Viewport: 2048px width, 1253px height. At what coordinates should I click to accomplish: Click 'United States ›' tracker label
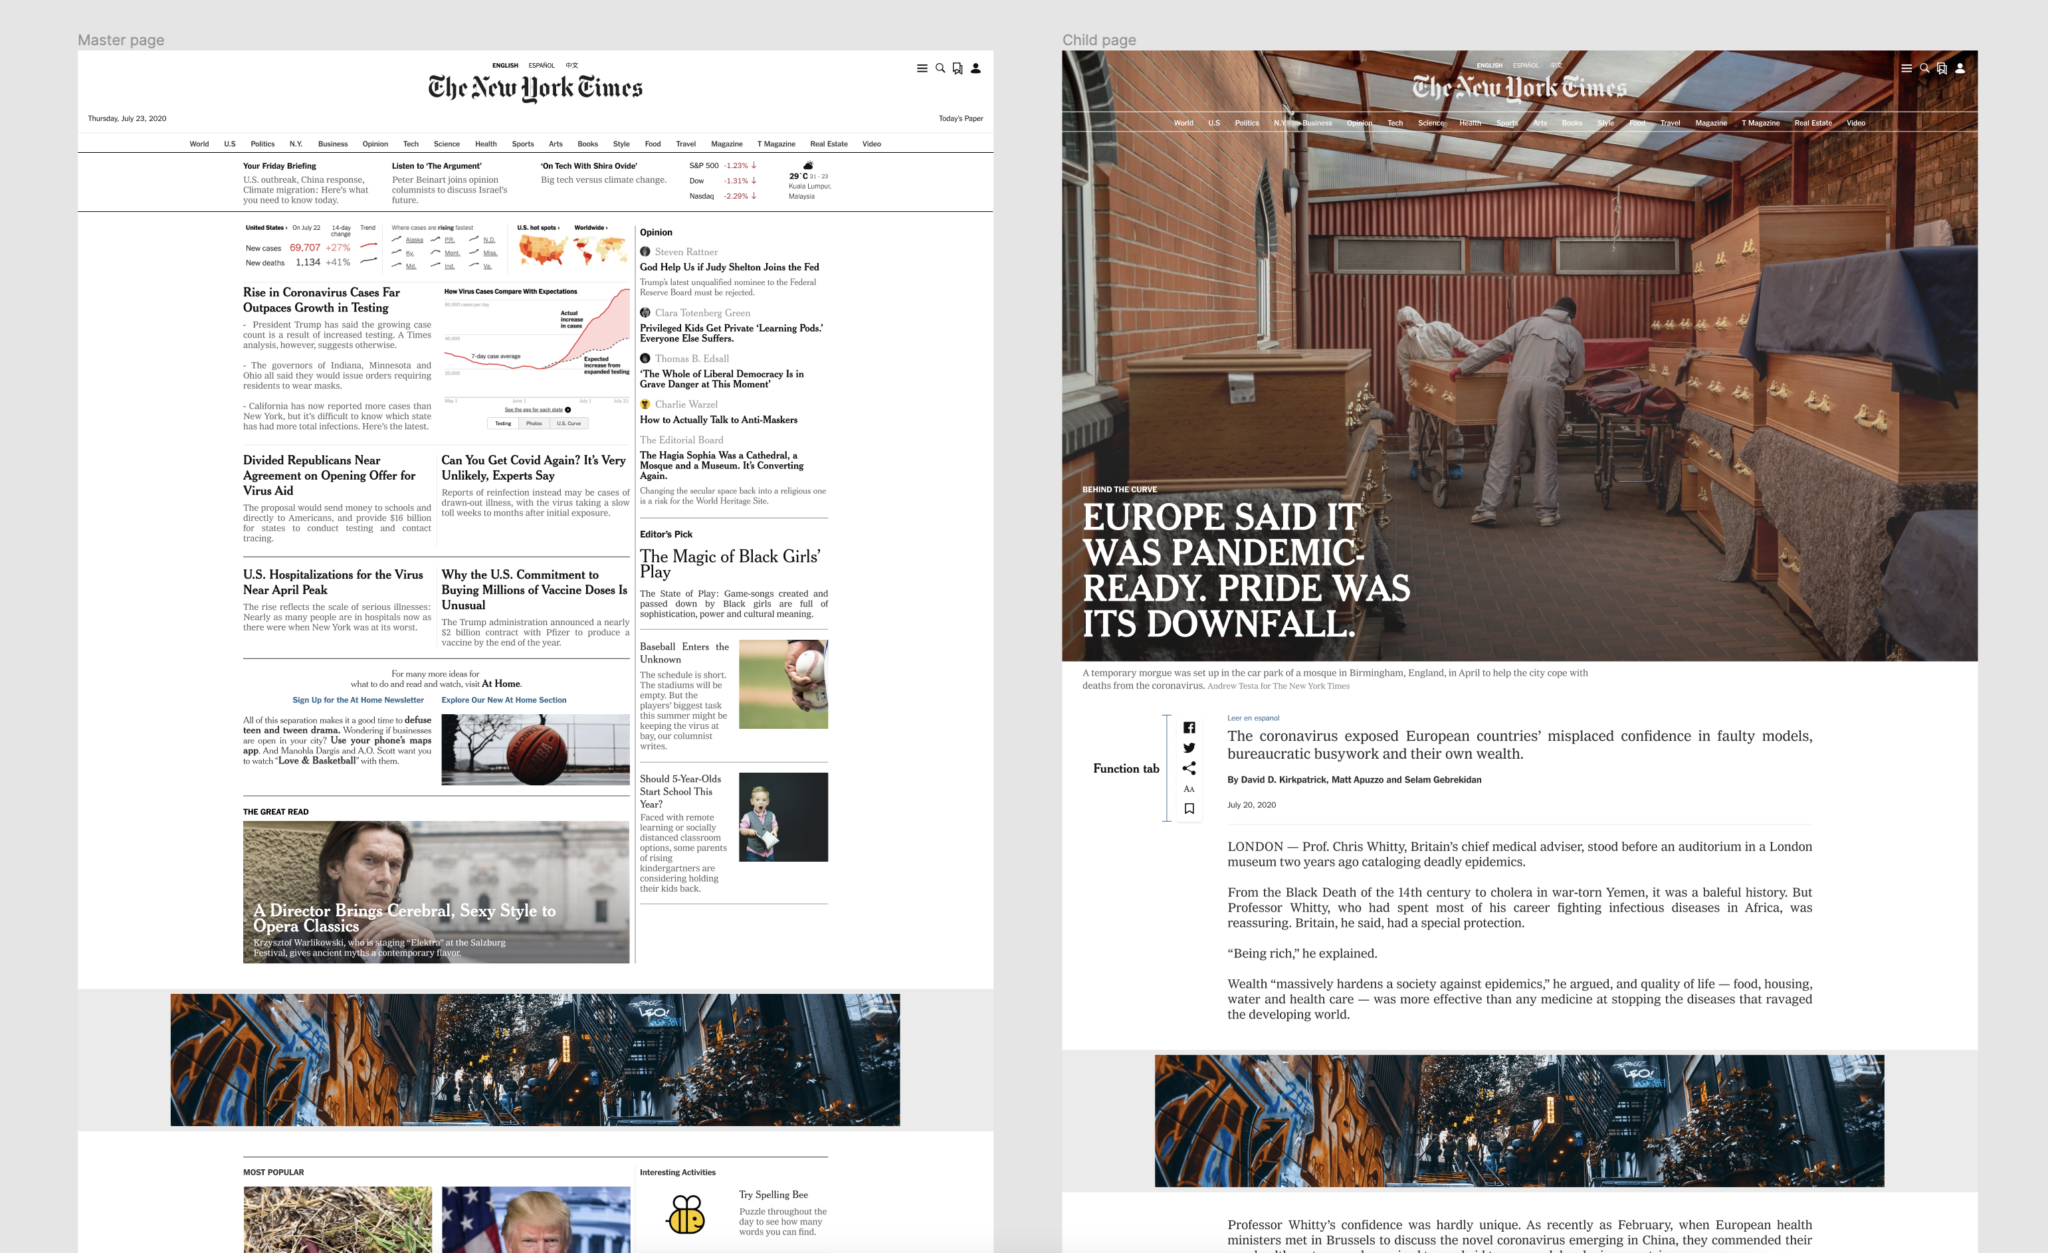(x=266, y=228)
